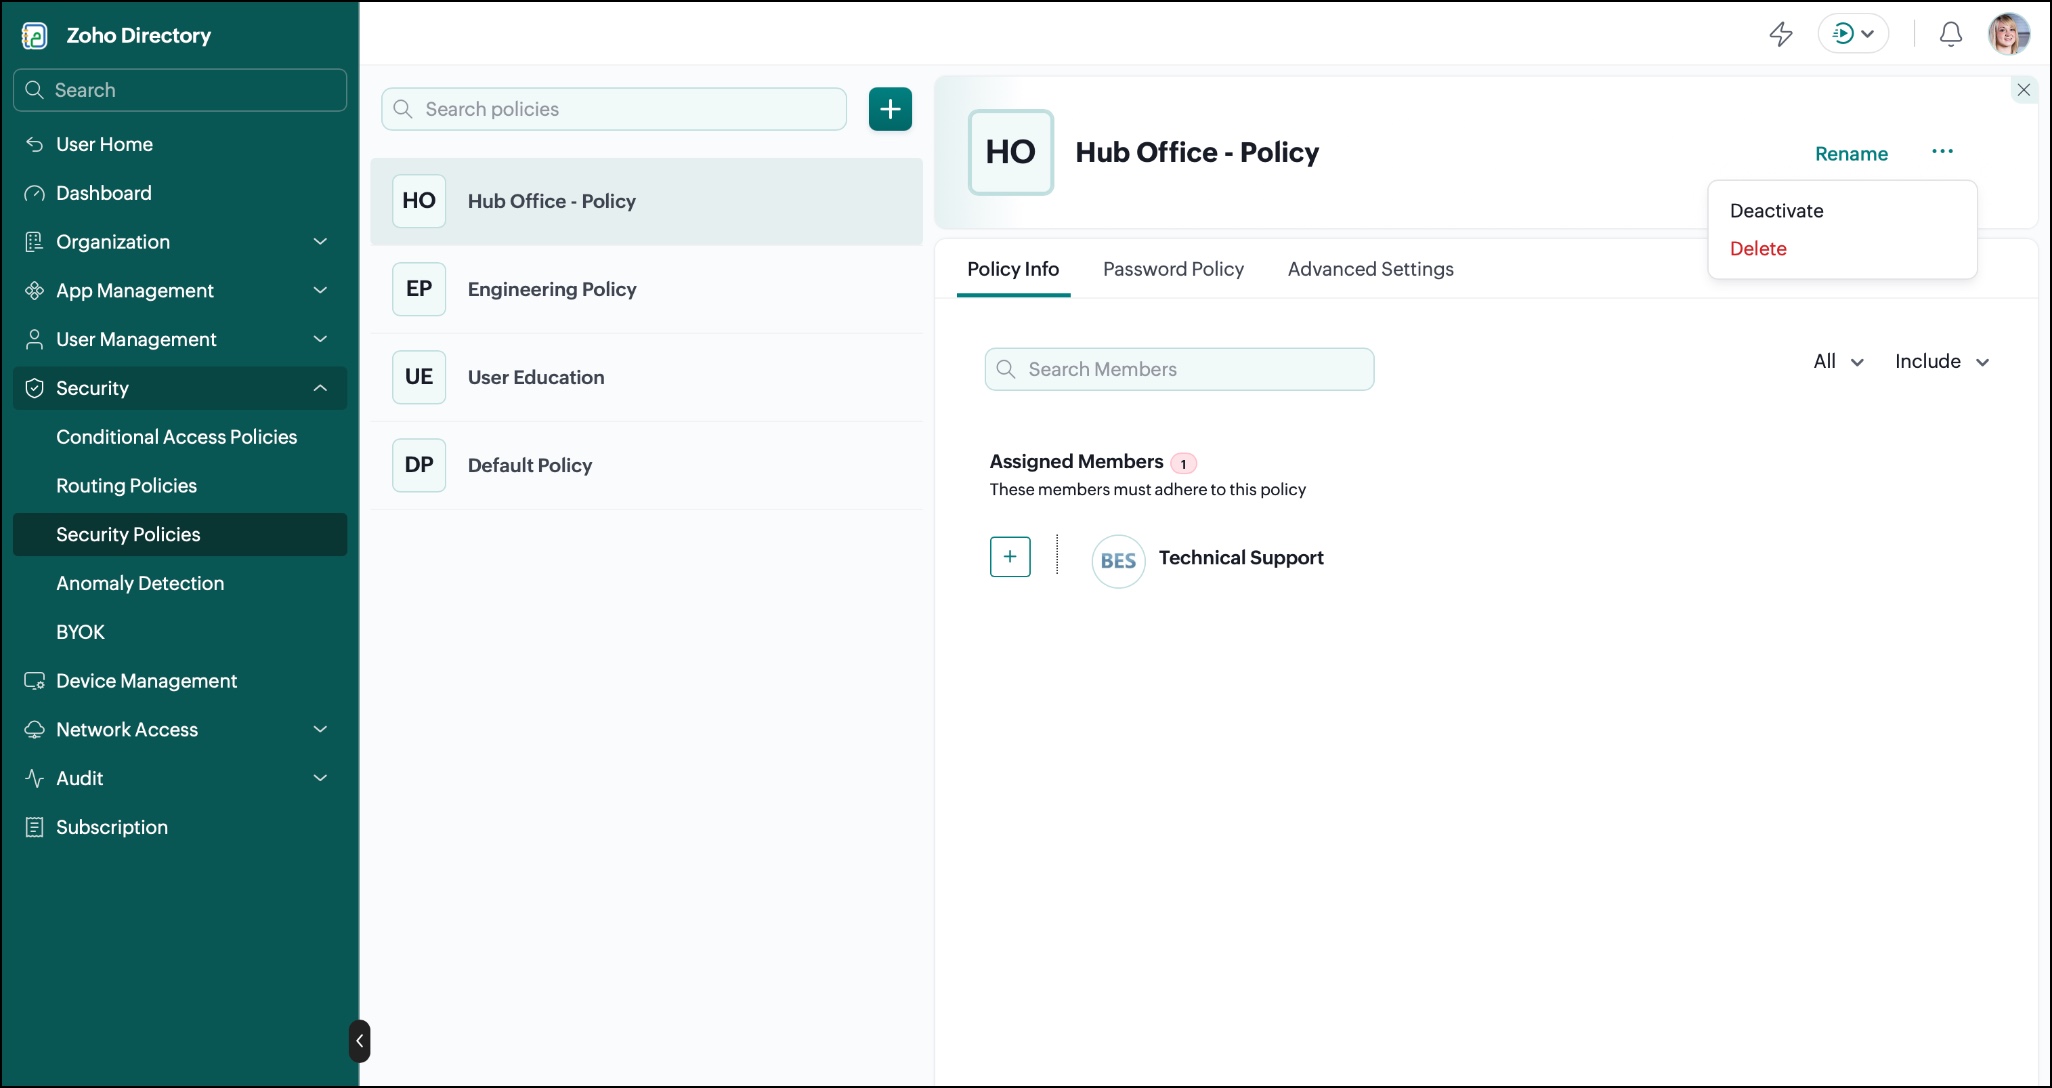
Task: Open the notifications bell
Action: pyautogui.click(x=1950, y=34)
